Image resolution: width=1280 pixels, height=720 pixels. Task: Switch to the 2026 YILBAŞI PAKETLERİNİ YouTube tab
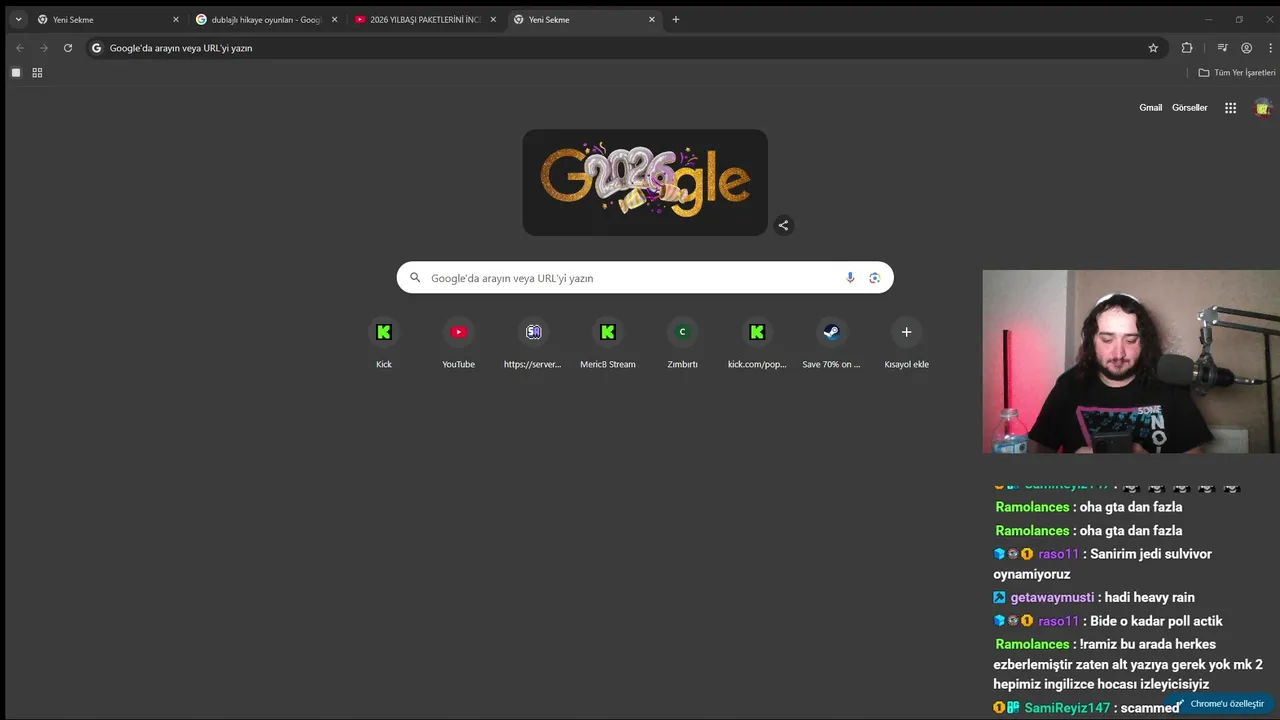424,19
